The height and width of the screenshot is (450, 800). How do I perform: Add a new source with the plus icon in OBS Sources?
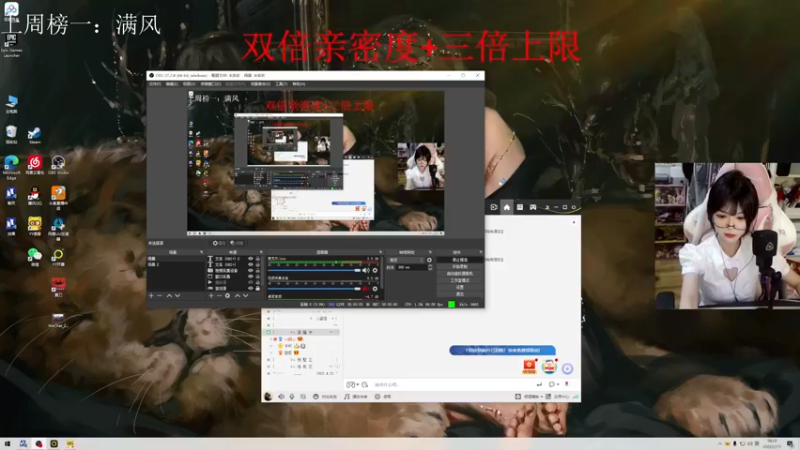pos(211,295)
